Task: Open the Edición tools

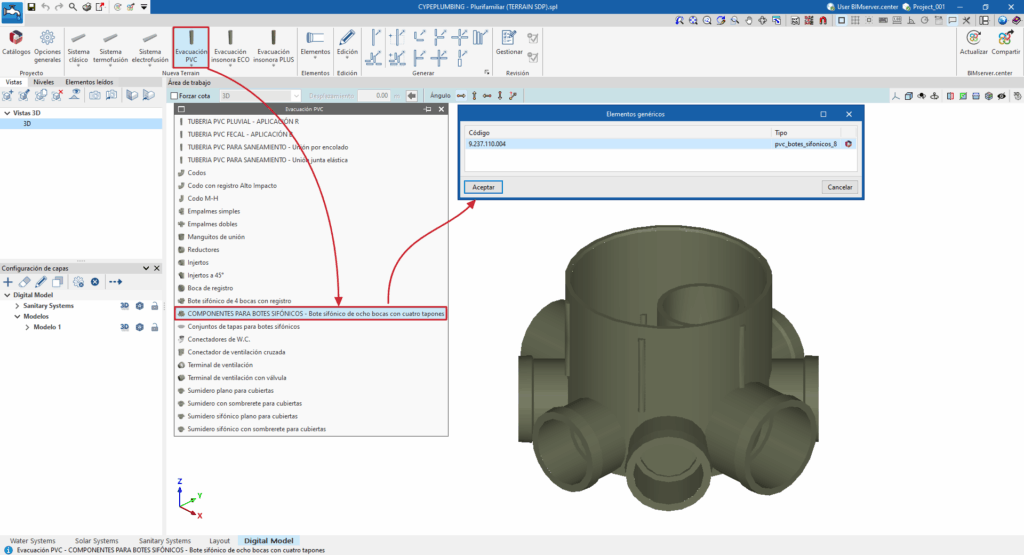Action: click(347, 41)
